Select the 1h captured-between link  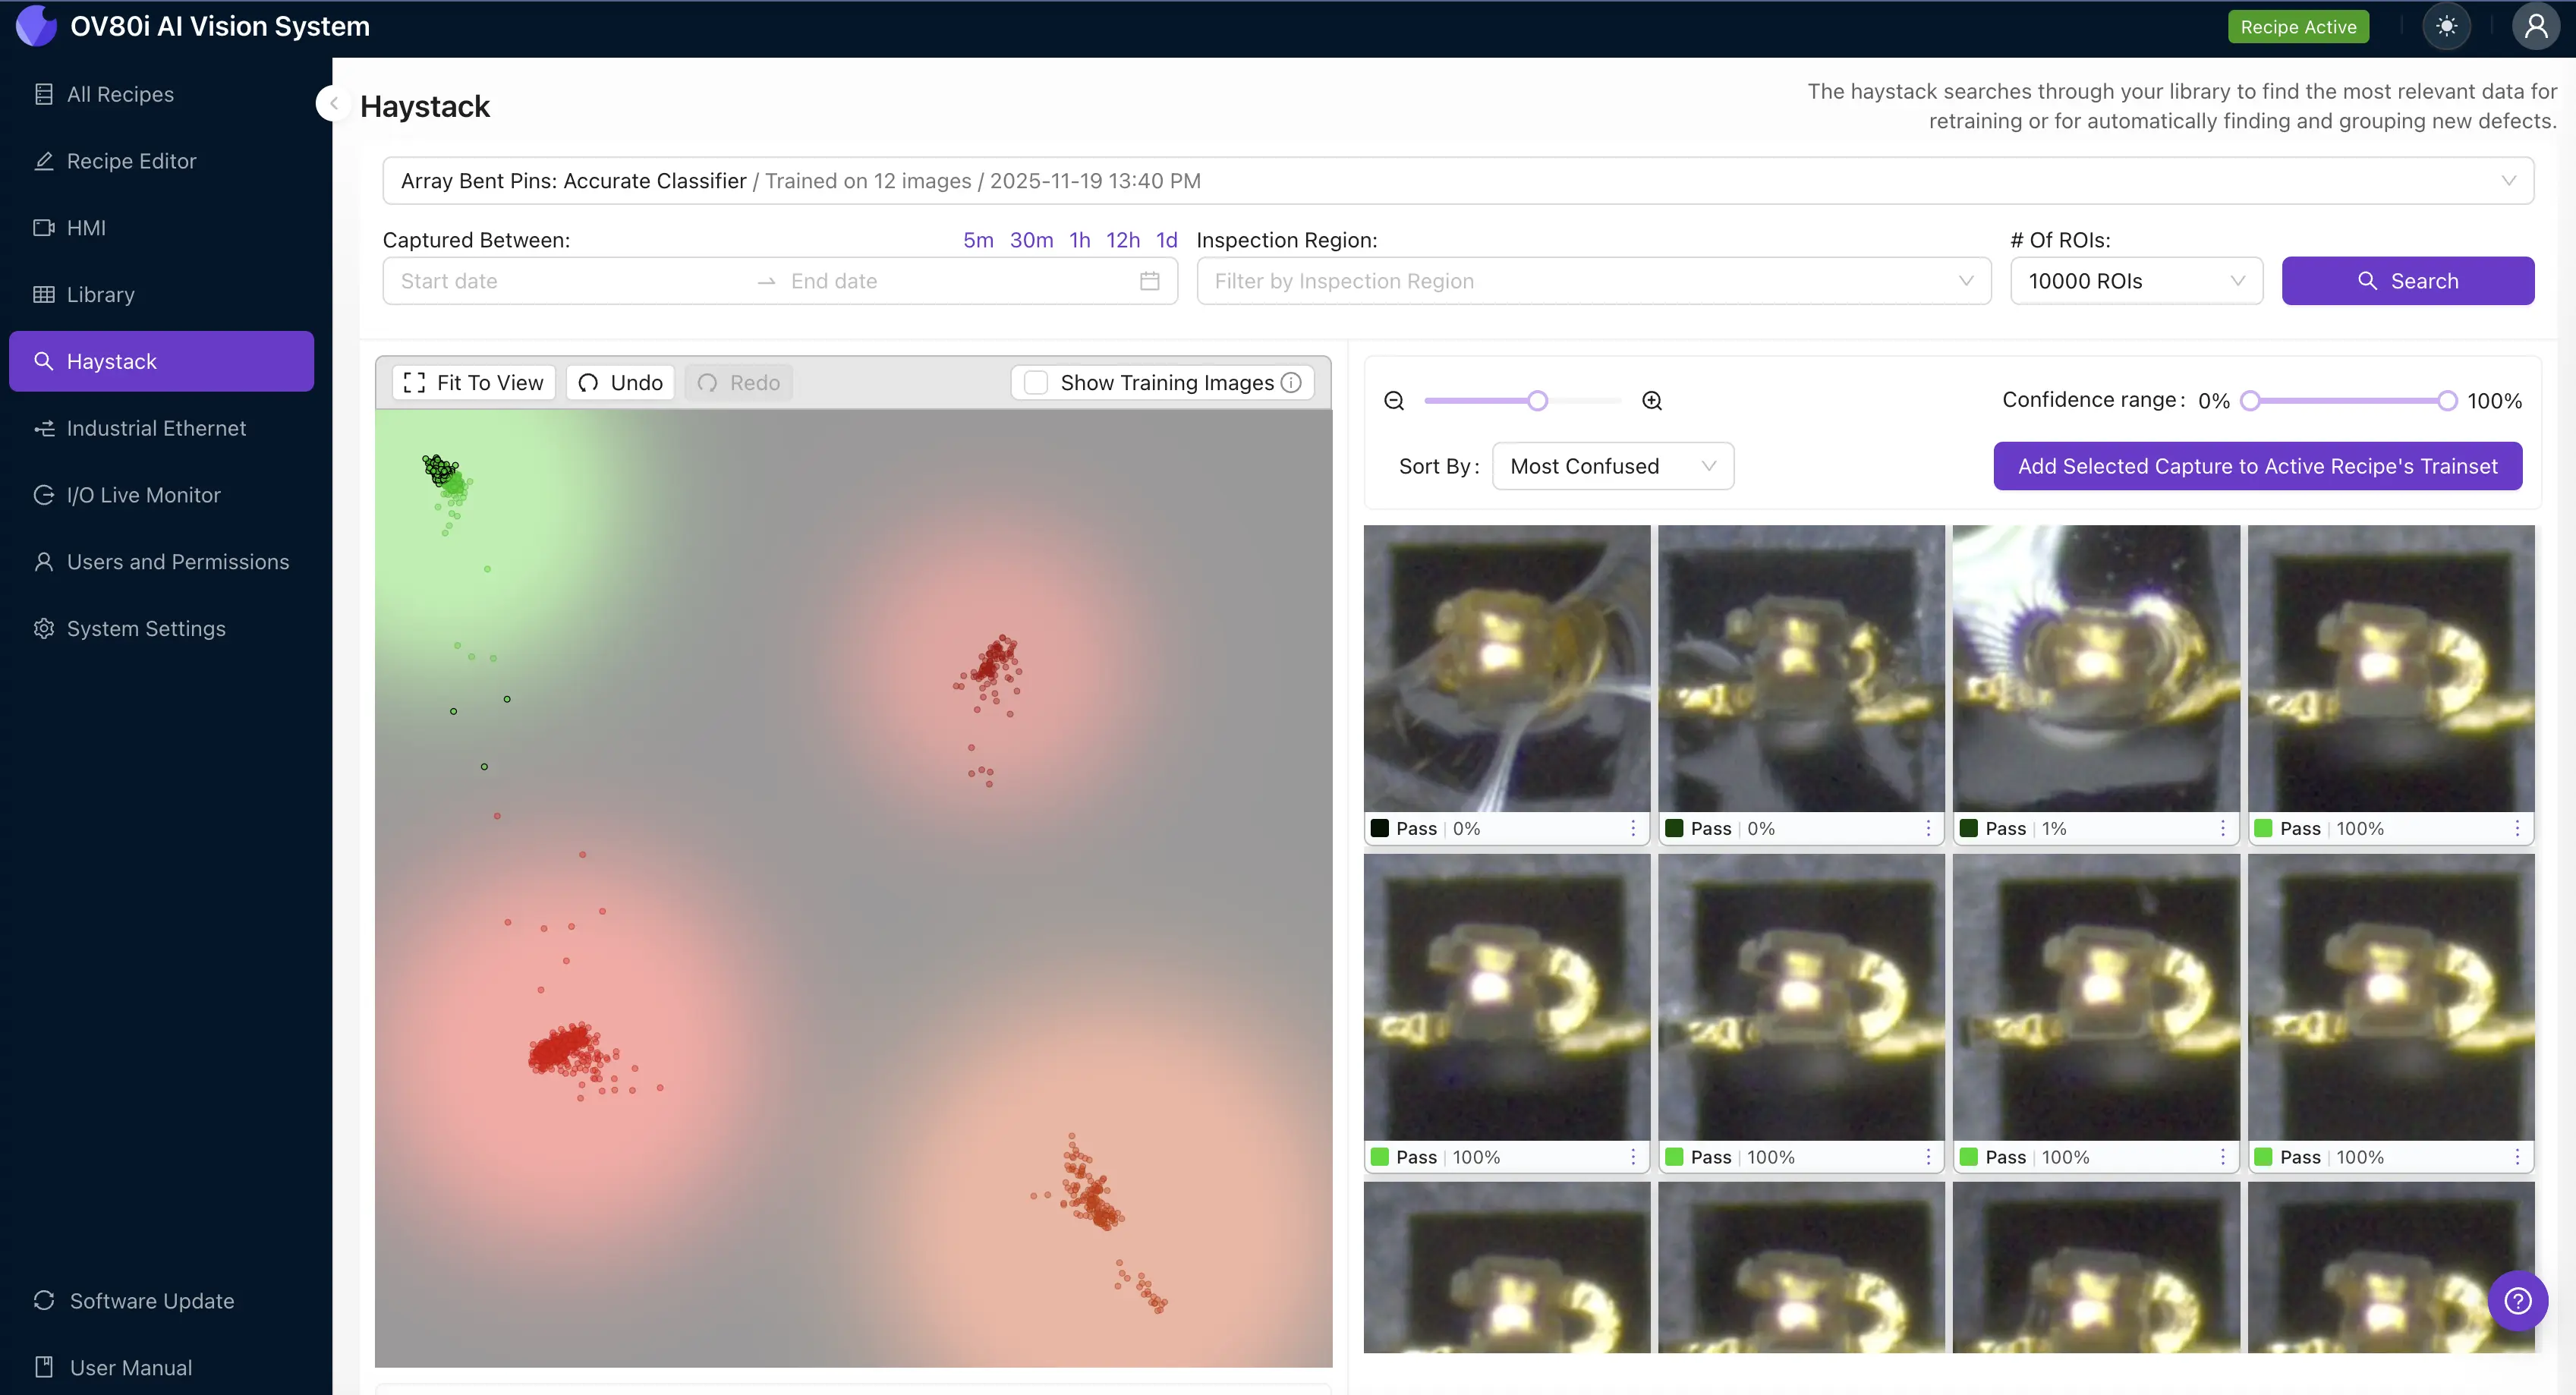pos(1079,239)
